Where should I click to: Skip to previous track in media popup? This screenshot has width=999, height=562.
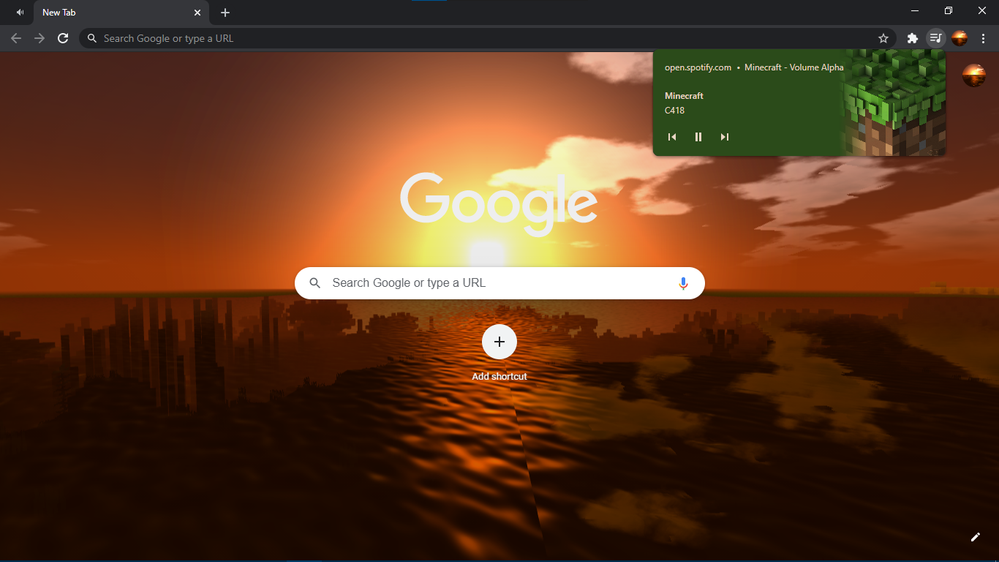coord(672,137)
